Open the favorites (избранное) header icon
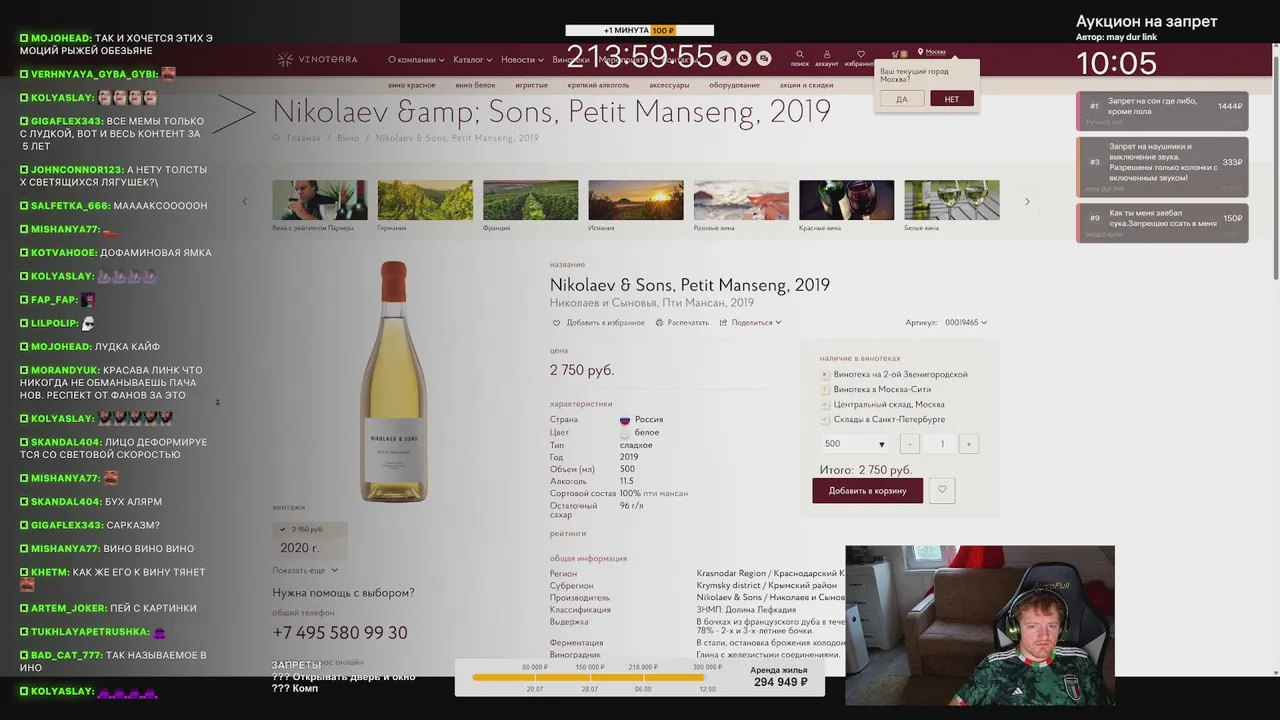The image size is (1280, 720). pyautogui.click(x=860, y=55)
